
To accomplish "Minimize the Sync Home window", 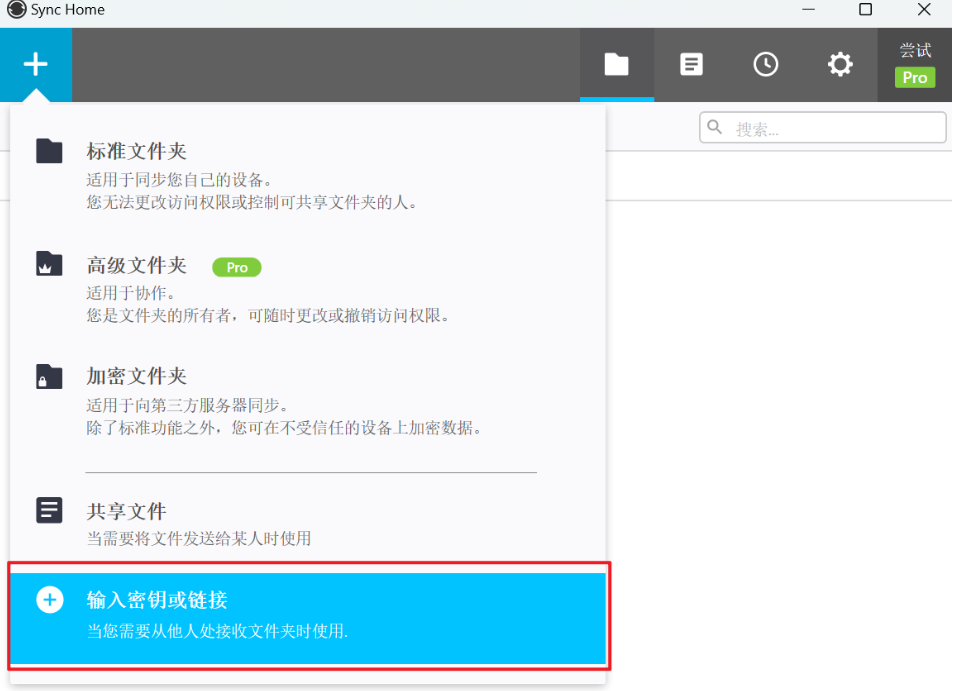I will pos(808,10).
